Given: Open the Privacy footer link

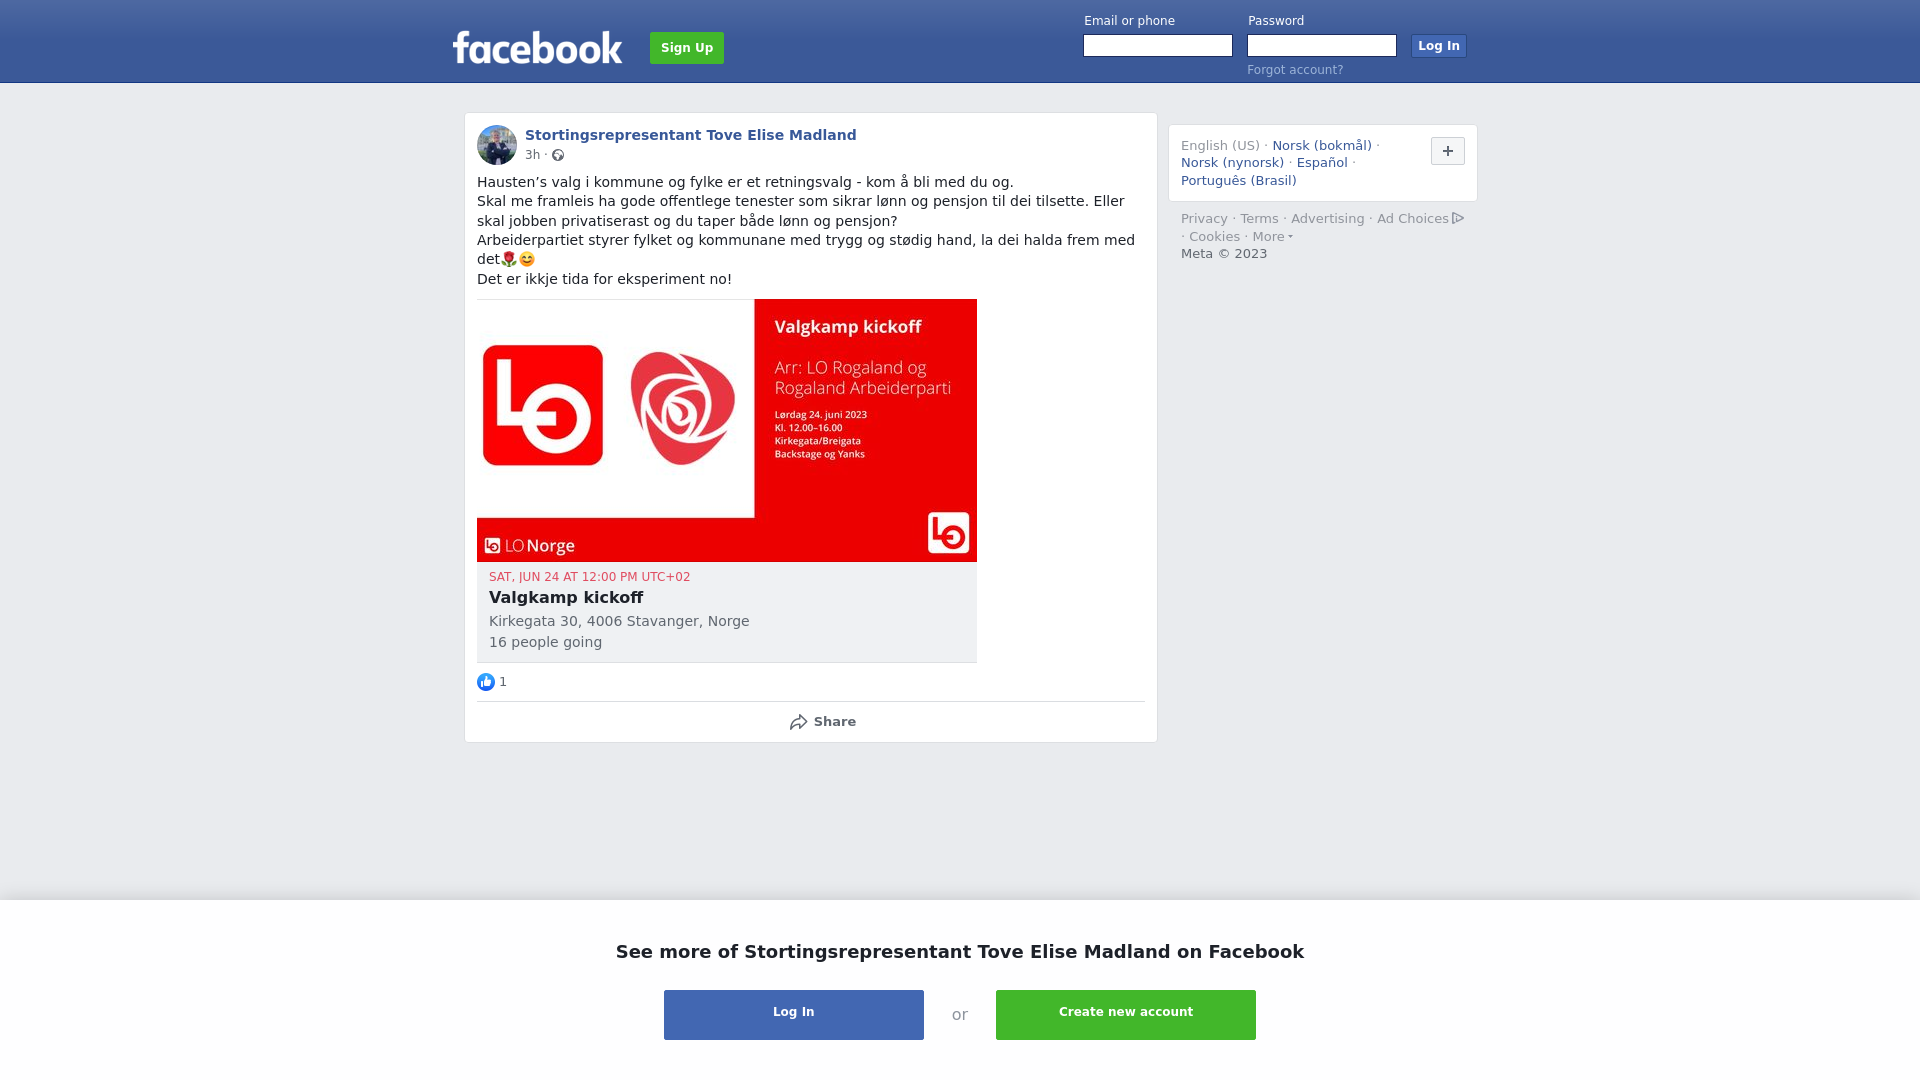Looking at the screenshot, I should 1204,219.
